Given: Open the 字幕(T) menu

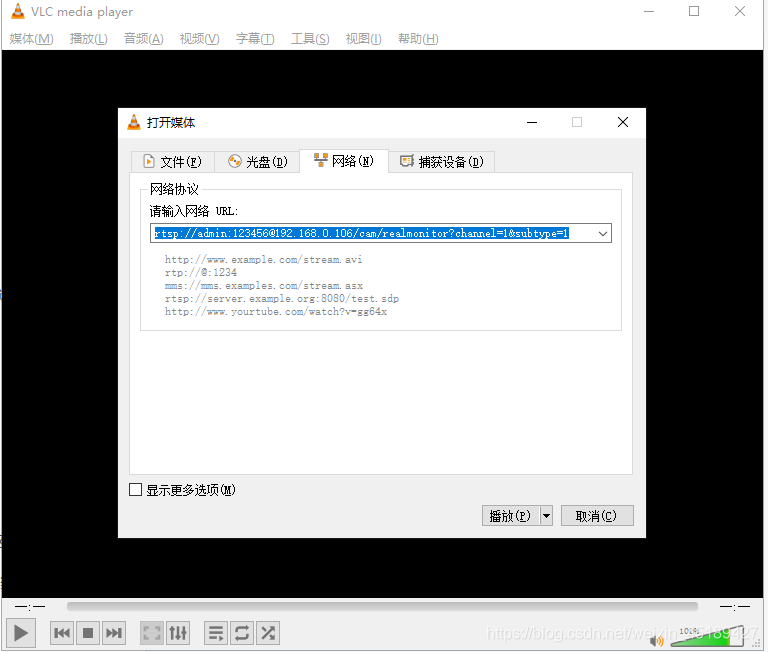Looking at the screenshot, I should point(255,38).
